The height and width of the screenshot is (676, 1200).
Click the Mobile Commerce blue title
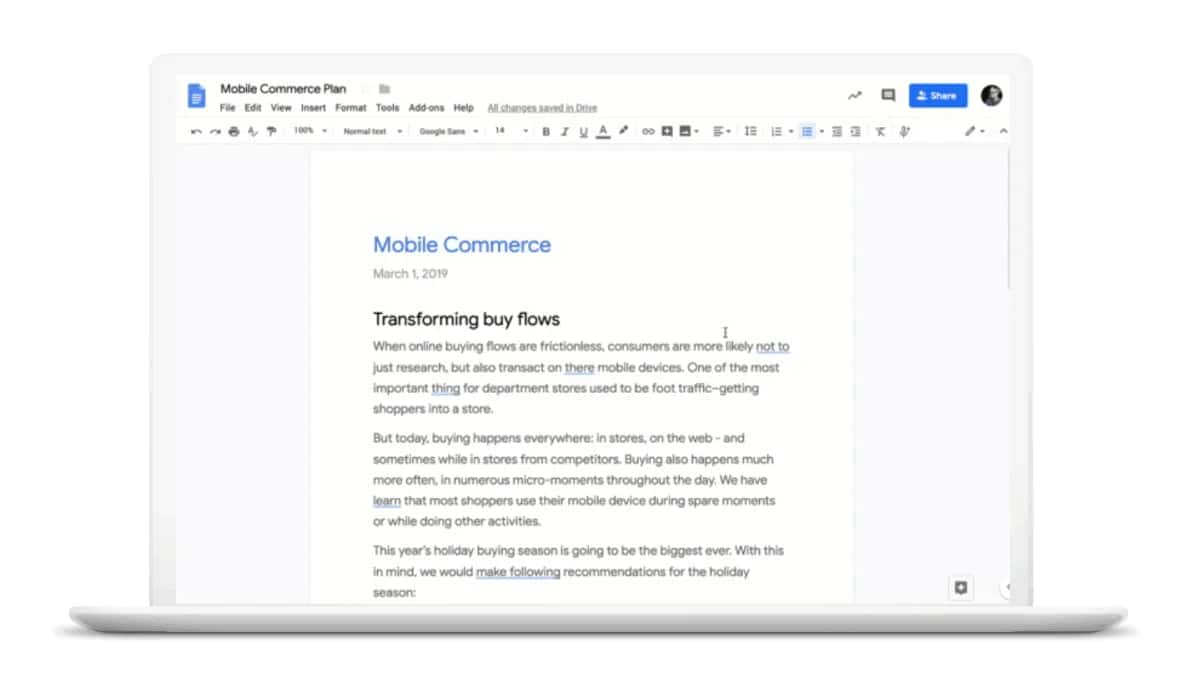462,245
